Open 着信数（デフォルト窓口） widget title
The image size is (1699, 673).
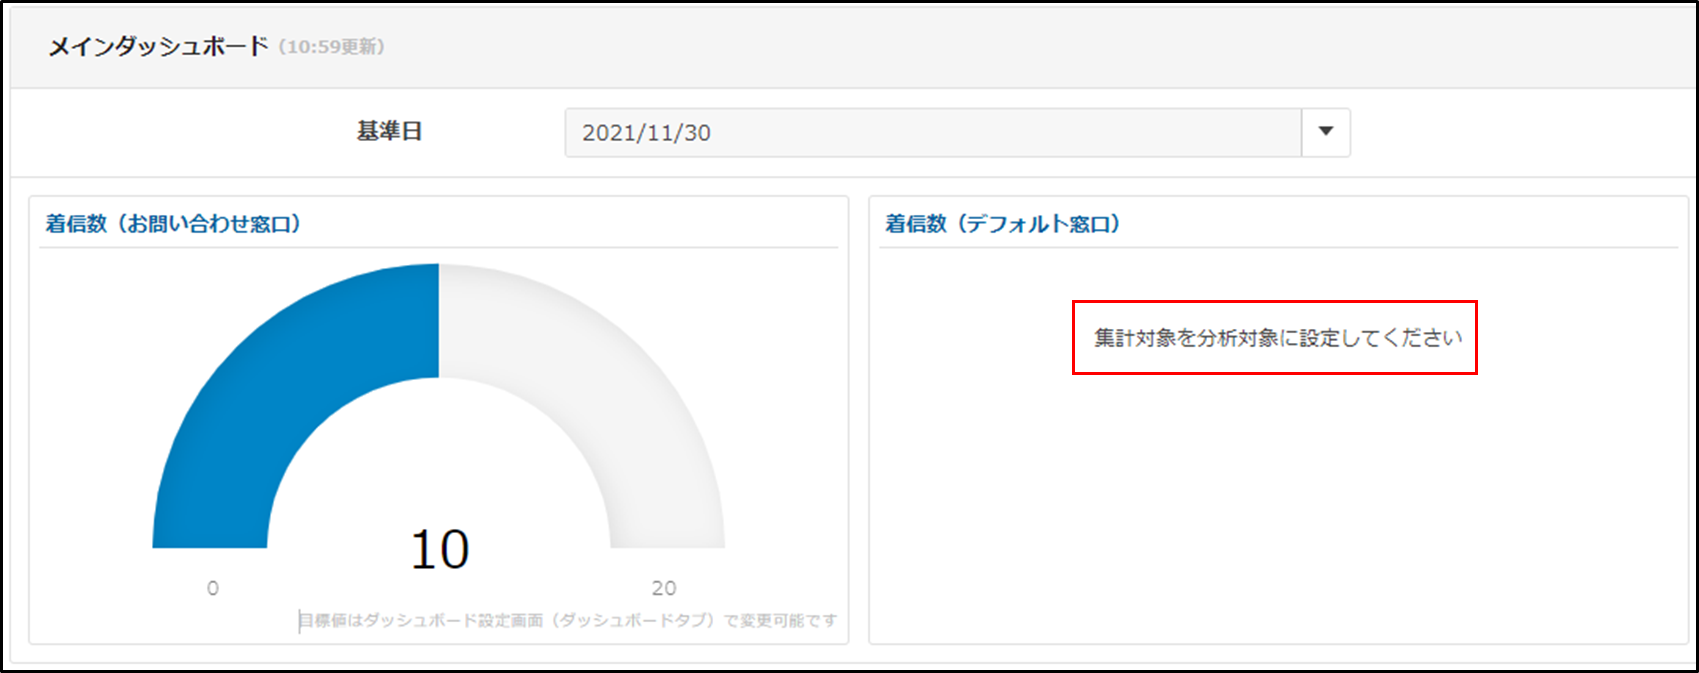click(1002, 224)
